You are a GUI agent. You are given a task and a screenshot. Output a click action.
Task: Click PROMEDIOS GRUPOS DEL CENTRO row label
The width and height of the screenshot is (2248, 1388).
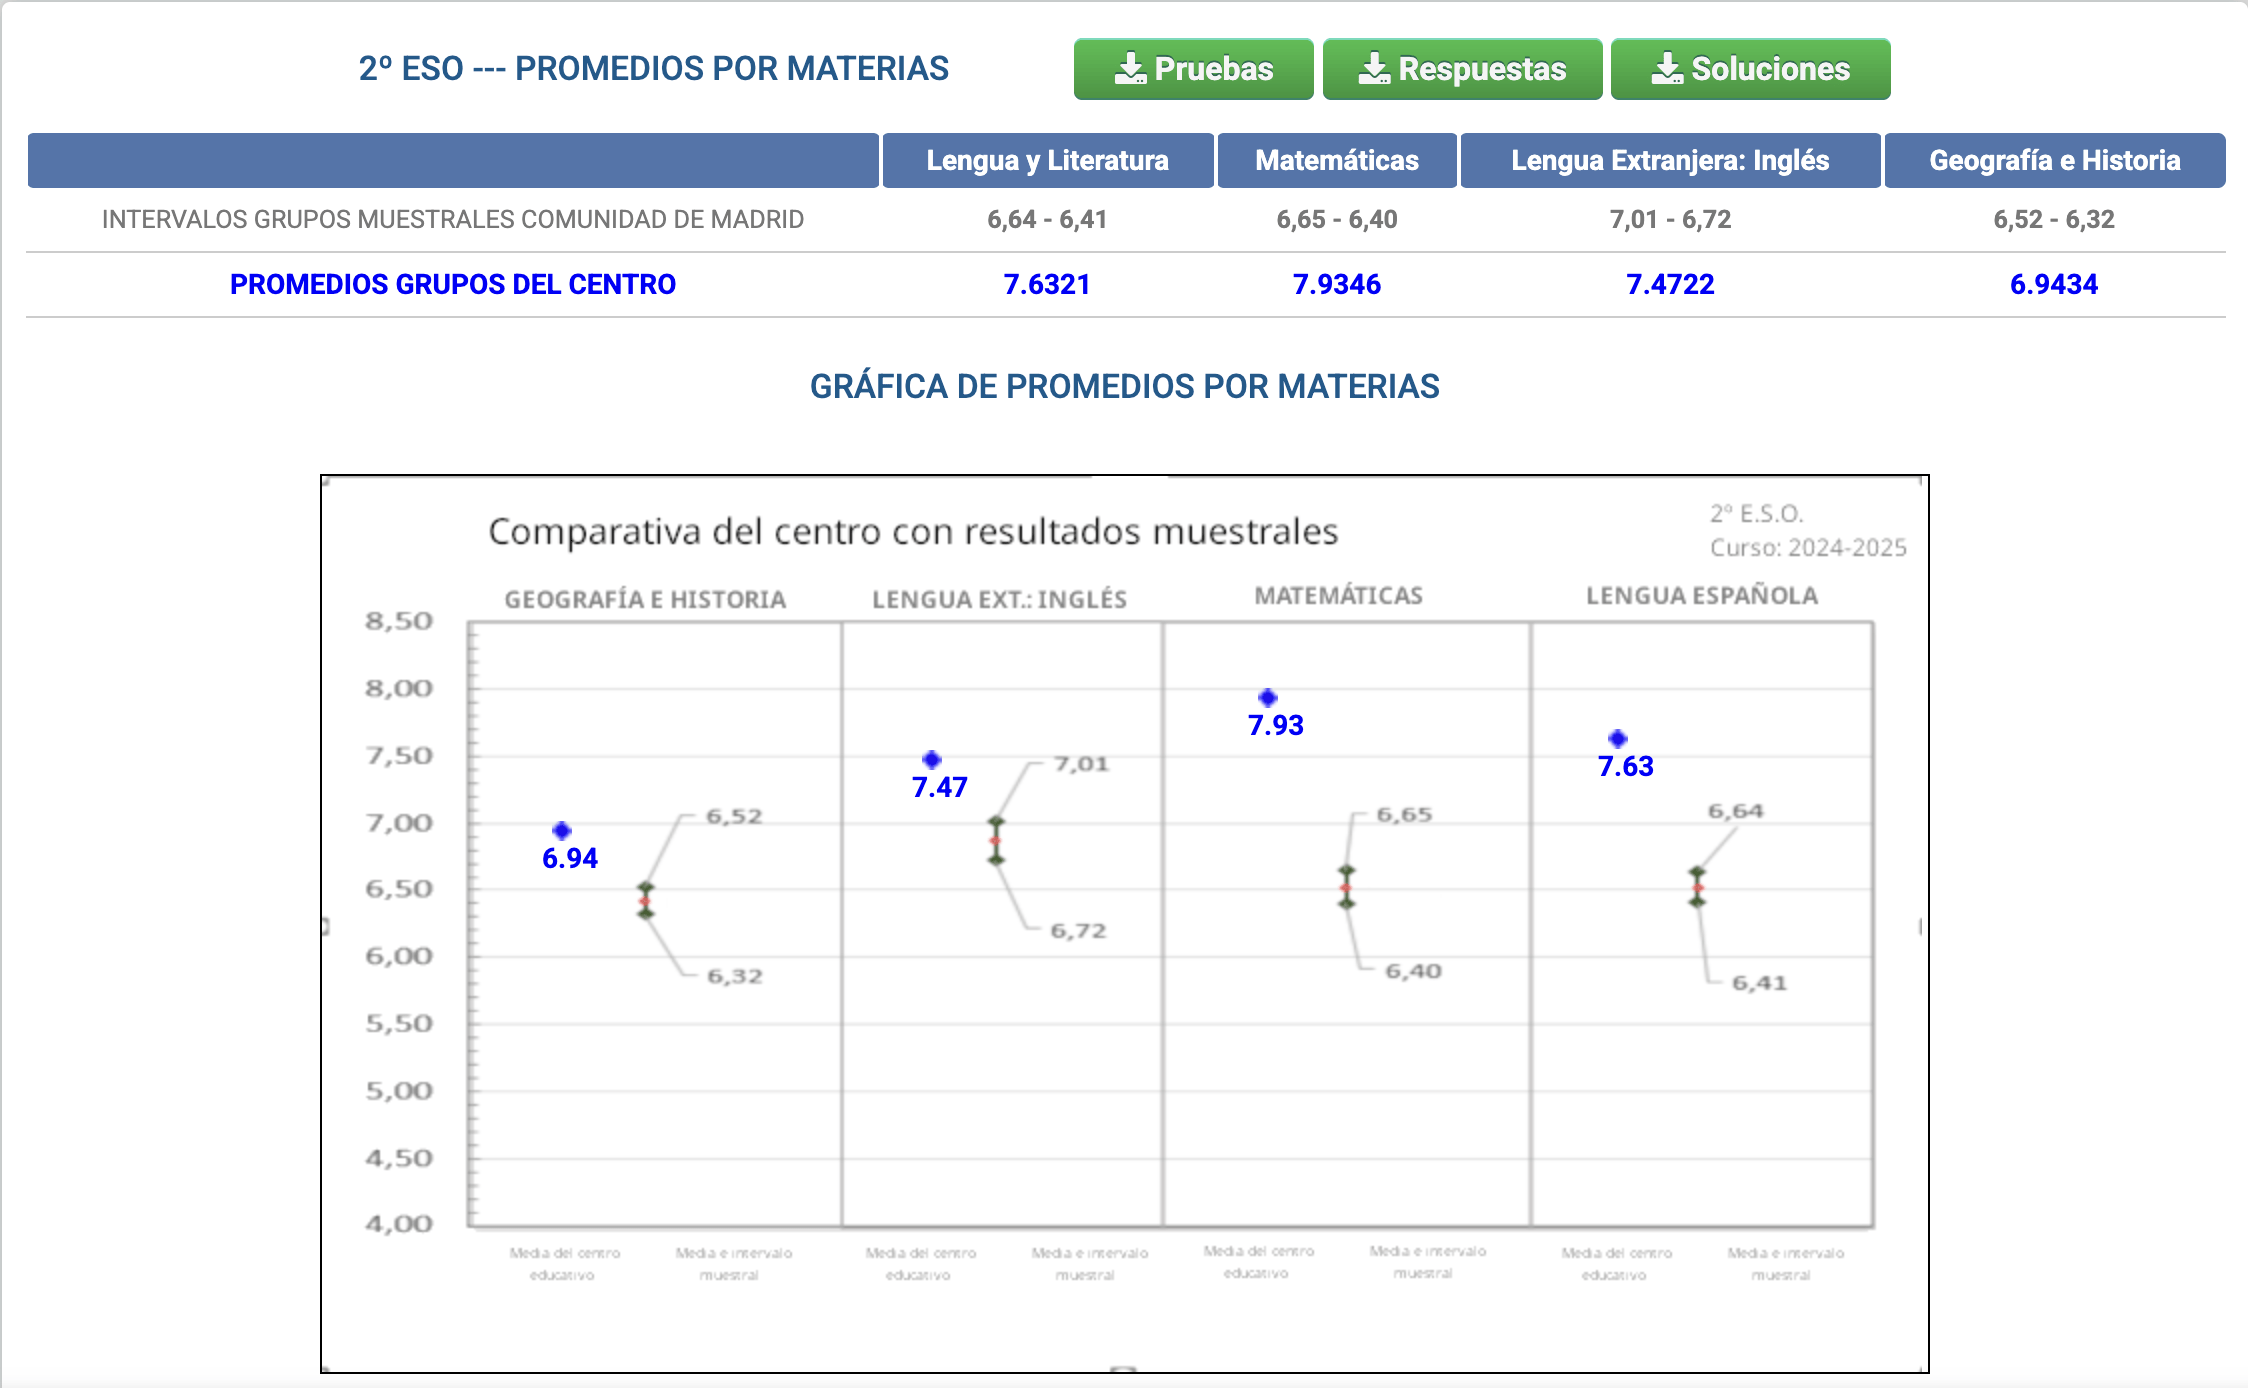point(452,284)
